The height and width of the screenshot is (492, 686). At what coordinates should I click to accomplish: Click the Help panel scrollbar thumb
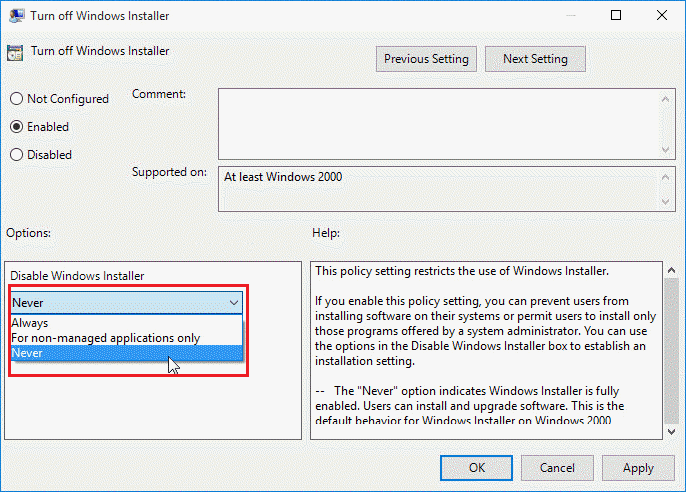672,351
